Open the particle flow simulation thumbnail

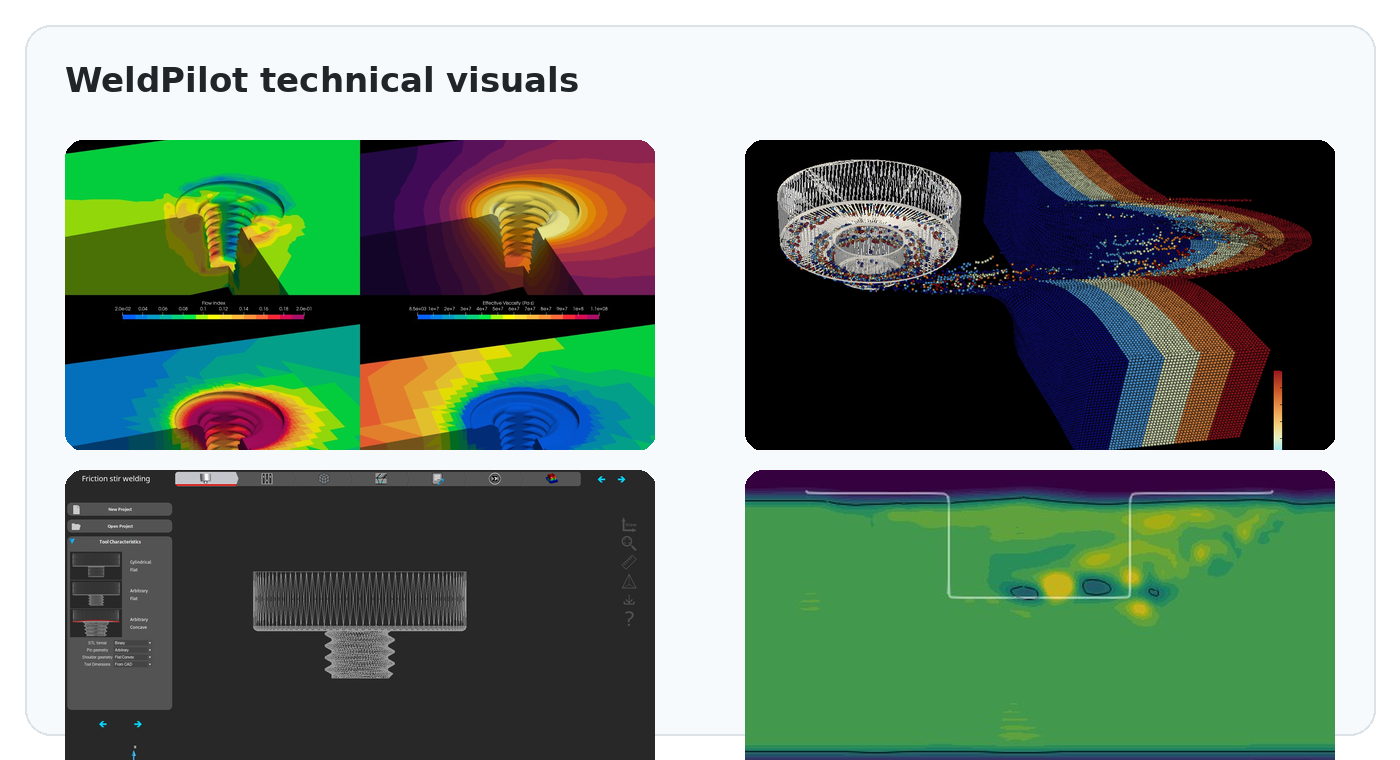pos(1040,295)
